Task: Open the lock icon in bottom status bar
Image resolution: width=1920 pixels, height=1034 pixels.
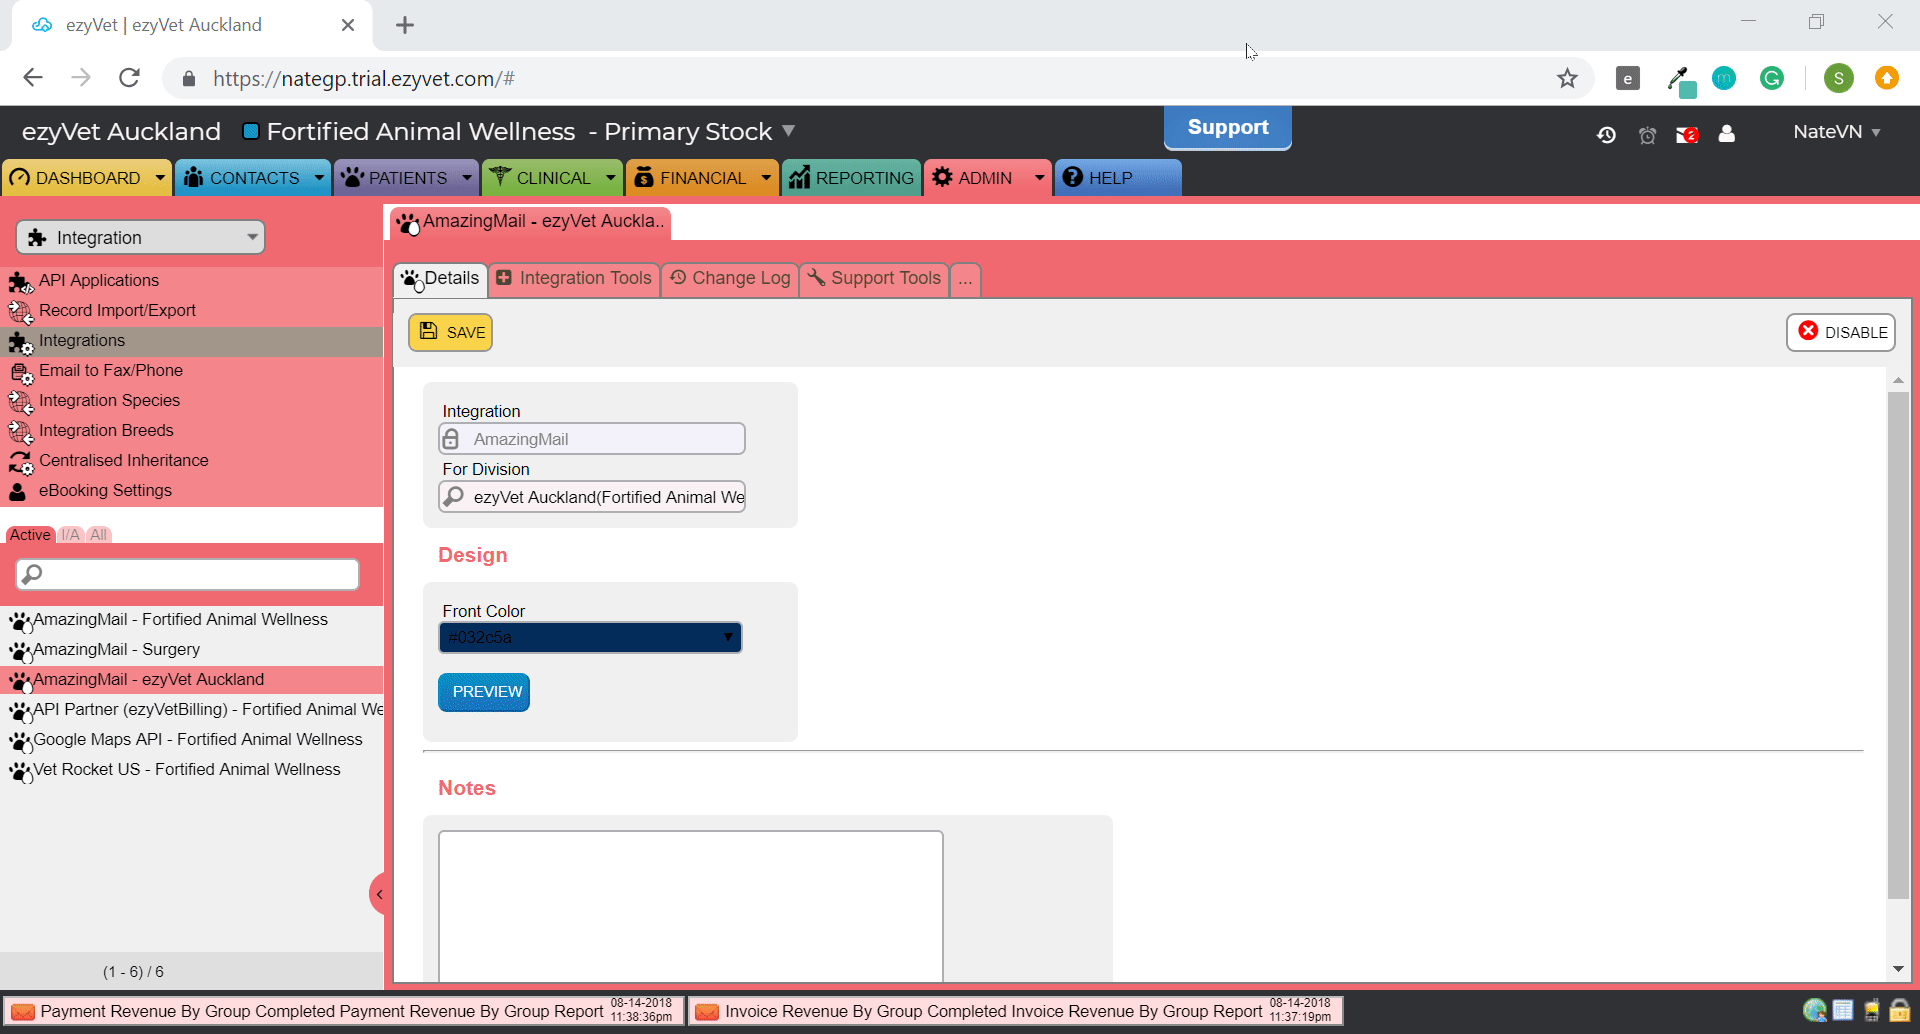Action: tap(1900, 1011)
